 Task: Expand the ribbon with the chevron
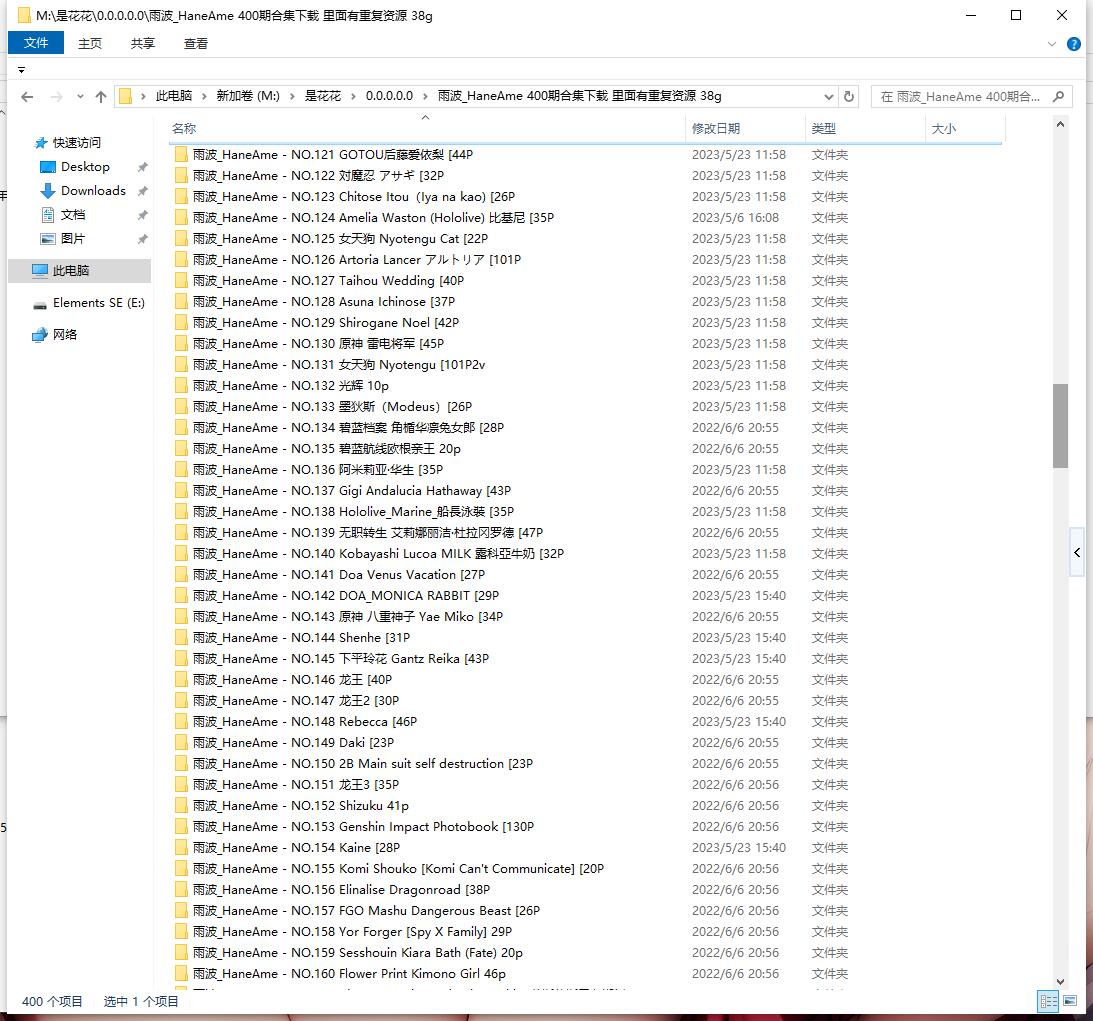[x=1051, y=44]
